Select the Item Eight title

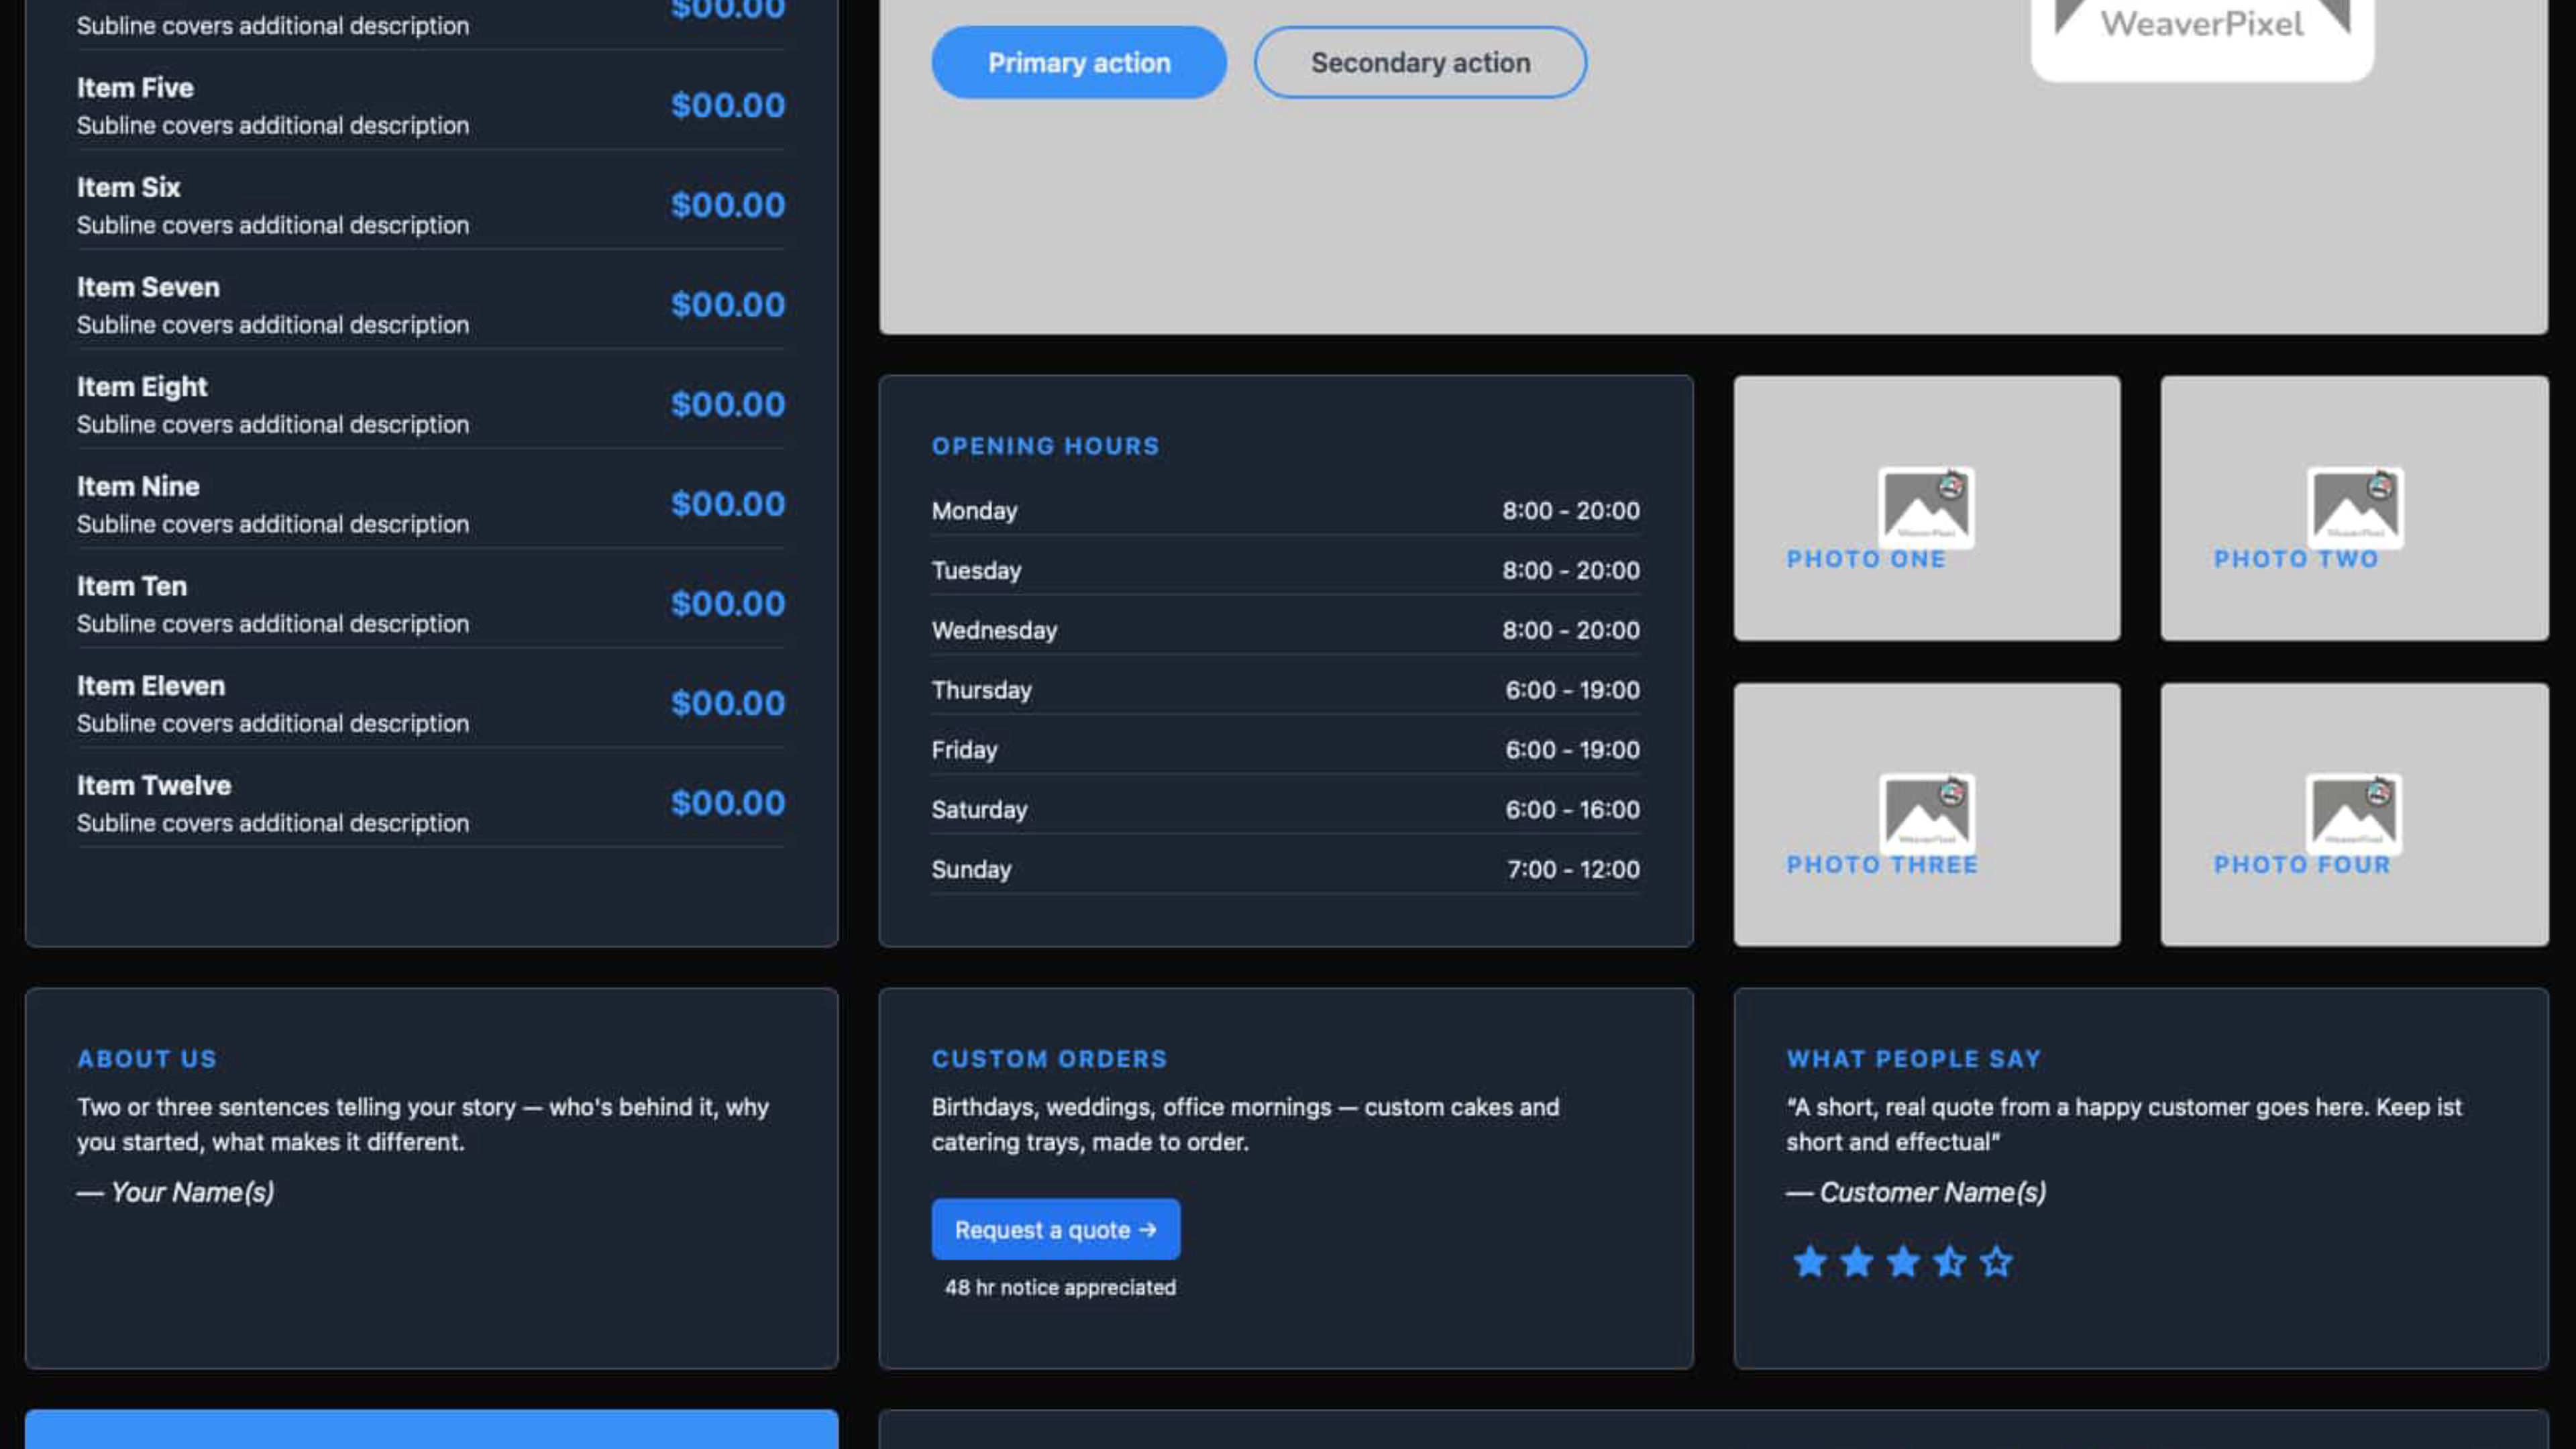(x=142, y=387)
